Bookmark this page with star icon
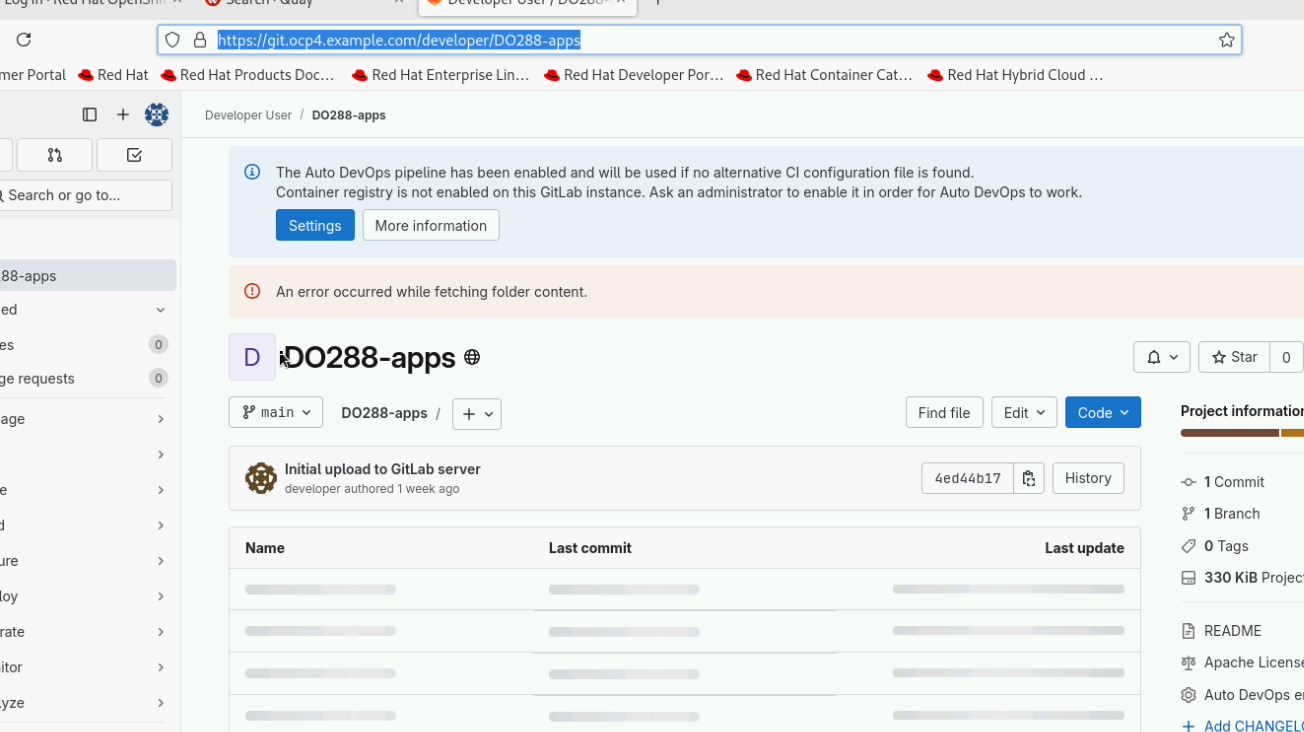Image resolution: width=1304 pixels, height=732 pixels. tap(1226, 40)
